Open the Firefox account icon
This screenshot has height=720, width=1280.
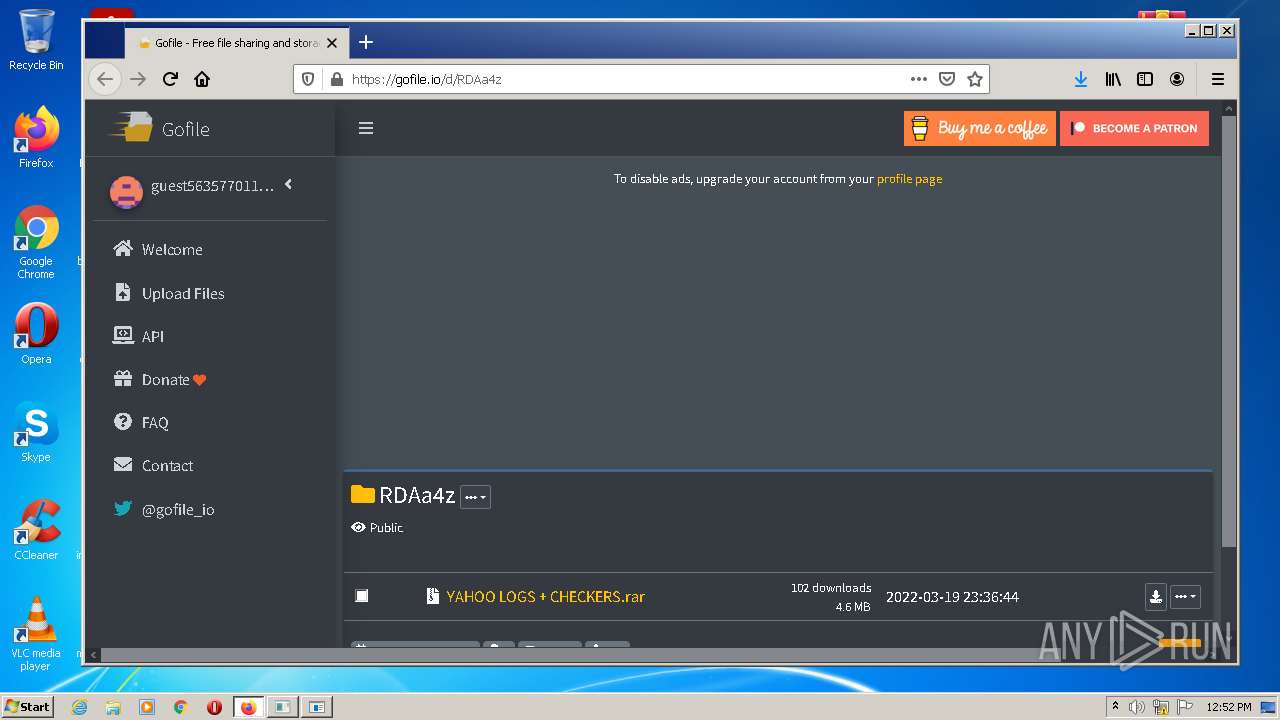point(1177,79)
